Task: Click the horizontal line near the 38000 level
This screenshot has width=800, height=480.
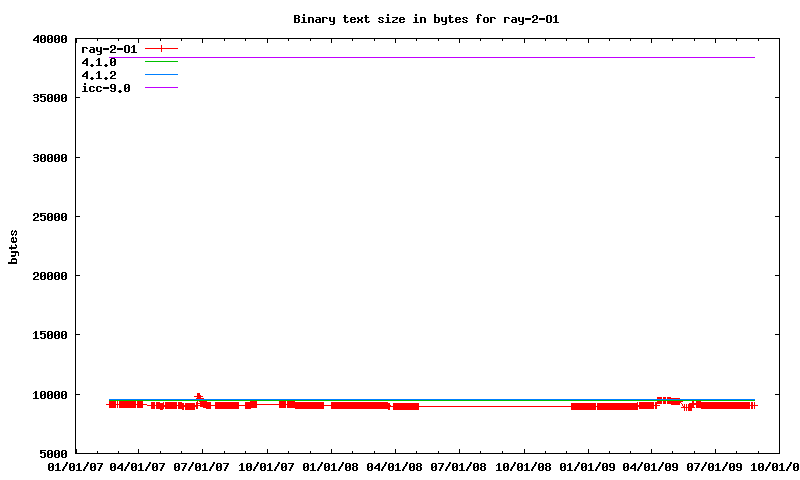Action: coord(450,57)
